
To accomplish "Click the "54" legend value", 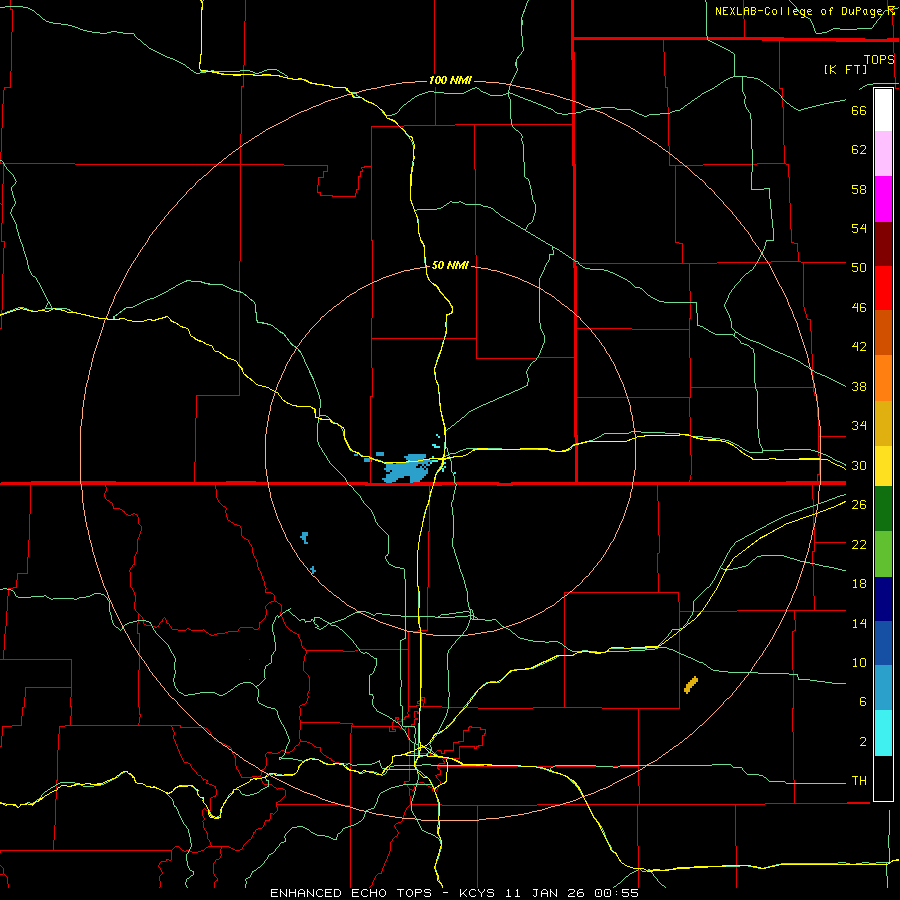I will coord(859,228).
